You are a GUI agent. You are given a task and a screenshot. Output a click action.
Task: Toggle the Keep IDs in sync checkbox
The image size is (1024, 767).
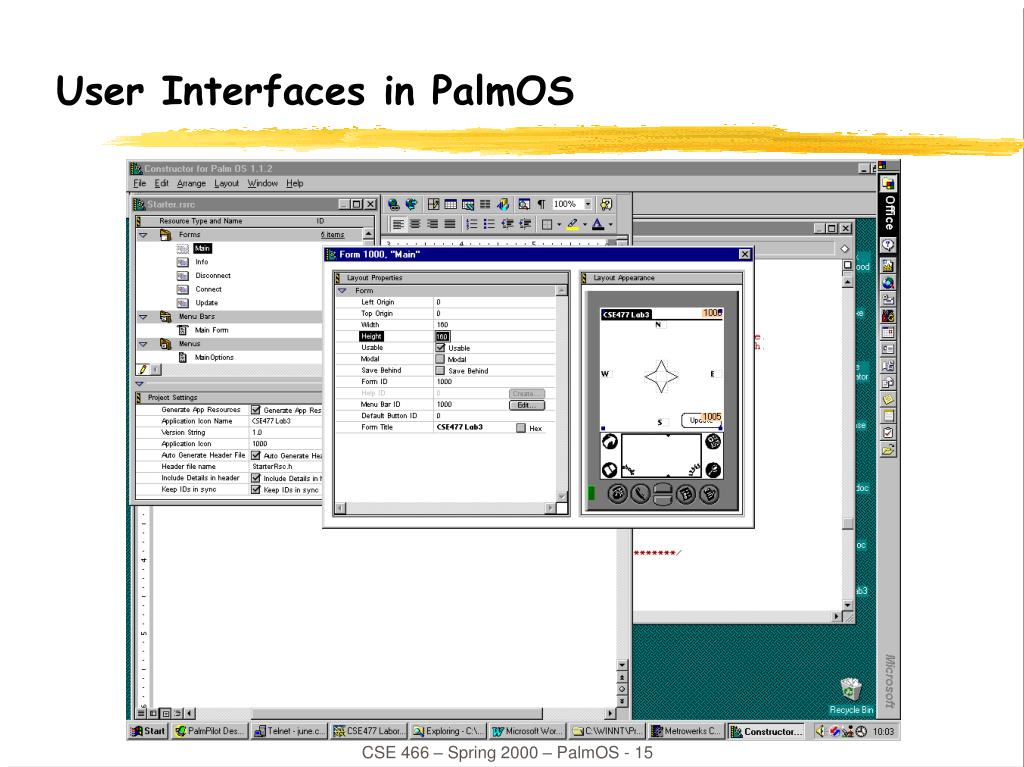click(256, 489)
